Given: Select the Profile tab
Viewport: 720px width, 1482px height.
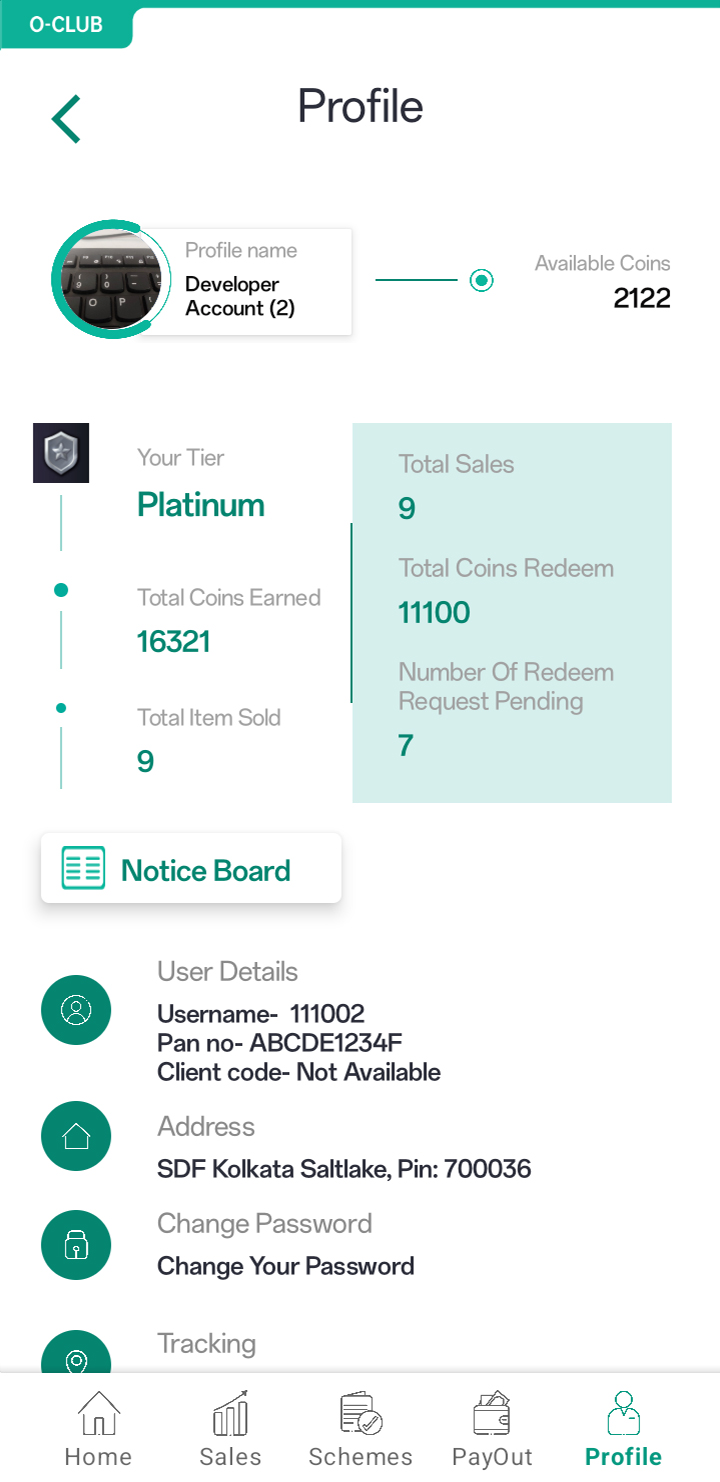Looking at the screenshot, I should tap(623, 1428).
